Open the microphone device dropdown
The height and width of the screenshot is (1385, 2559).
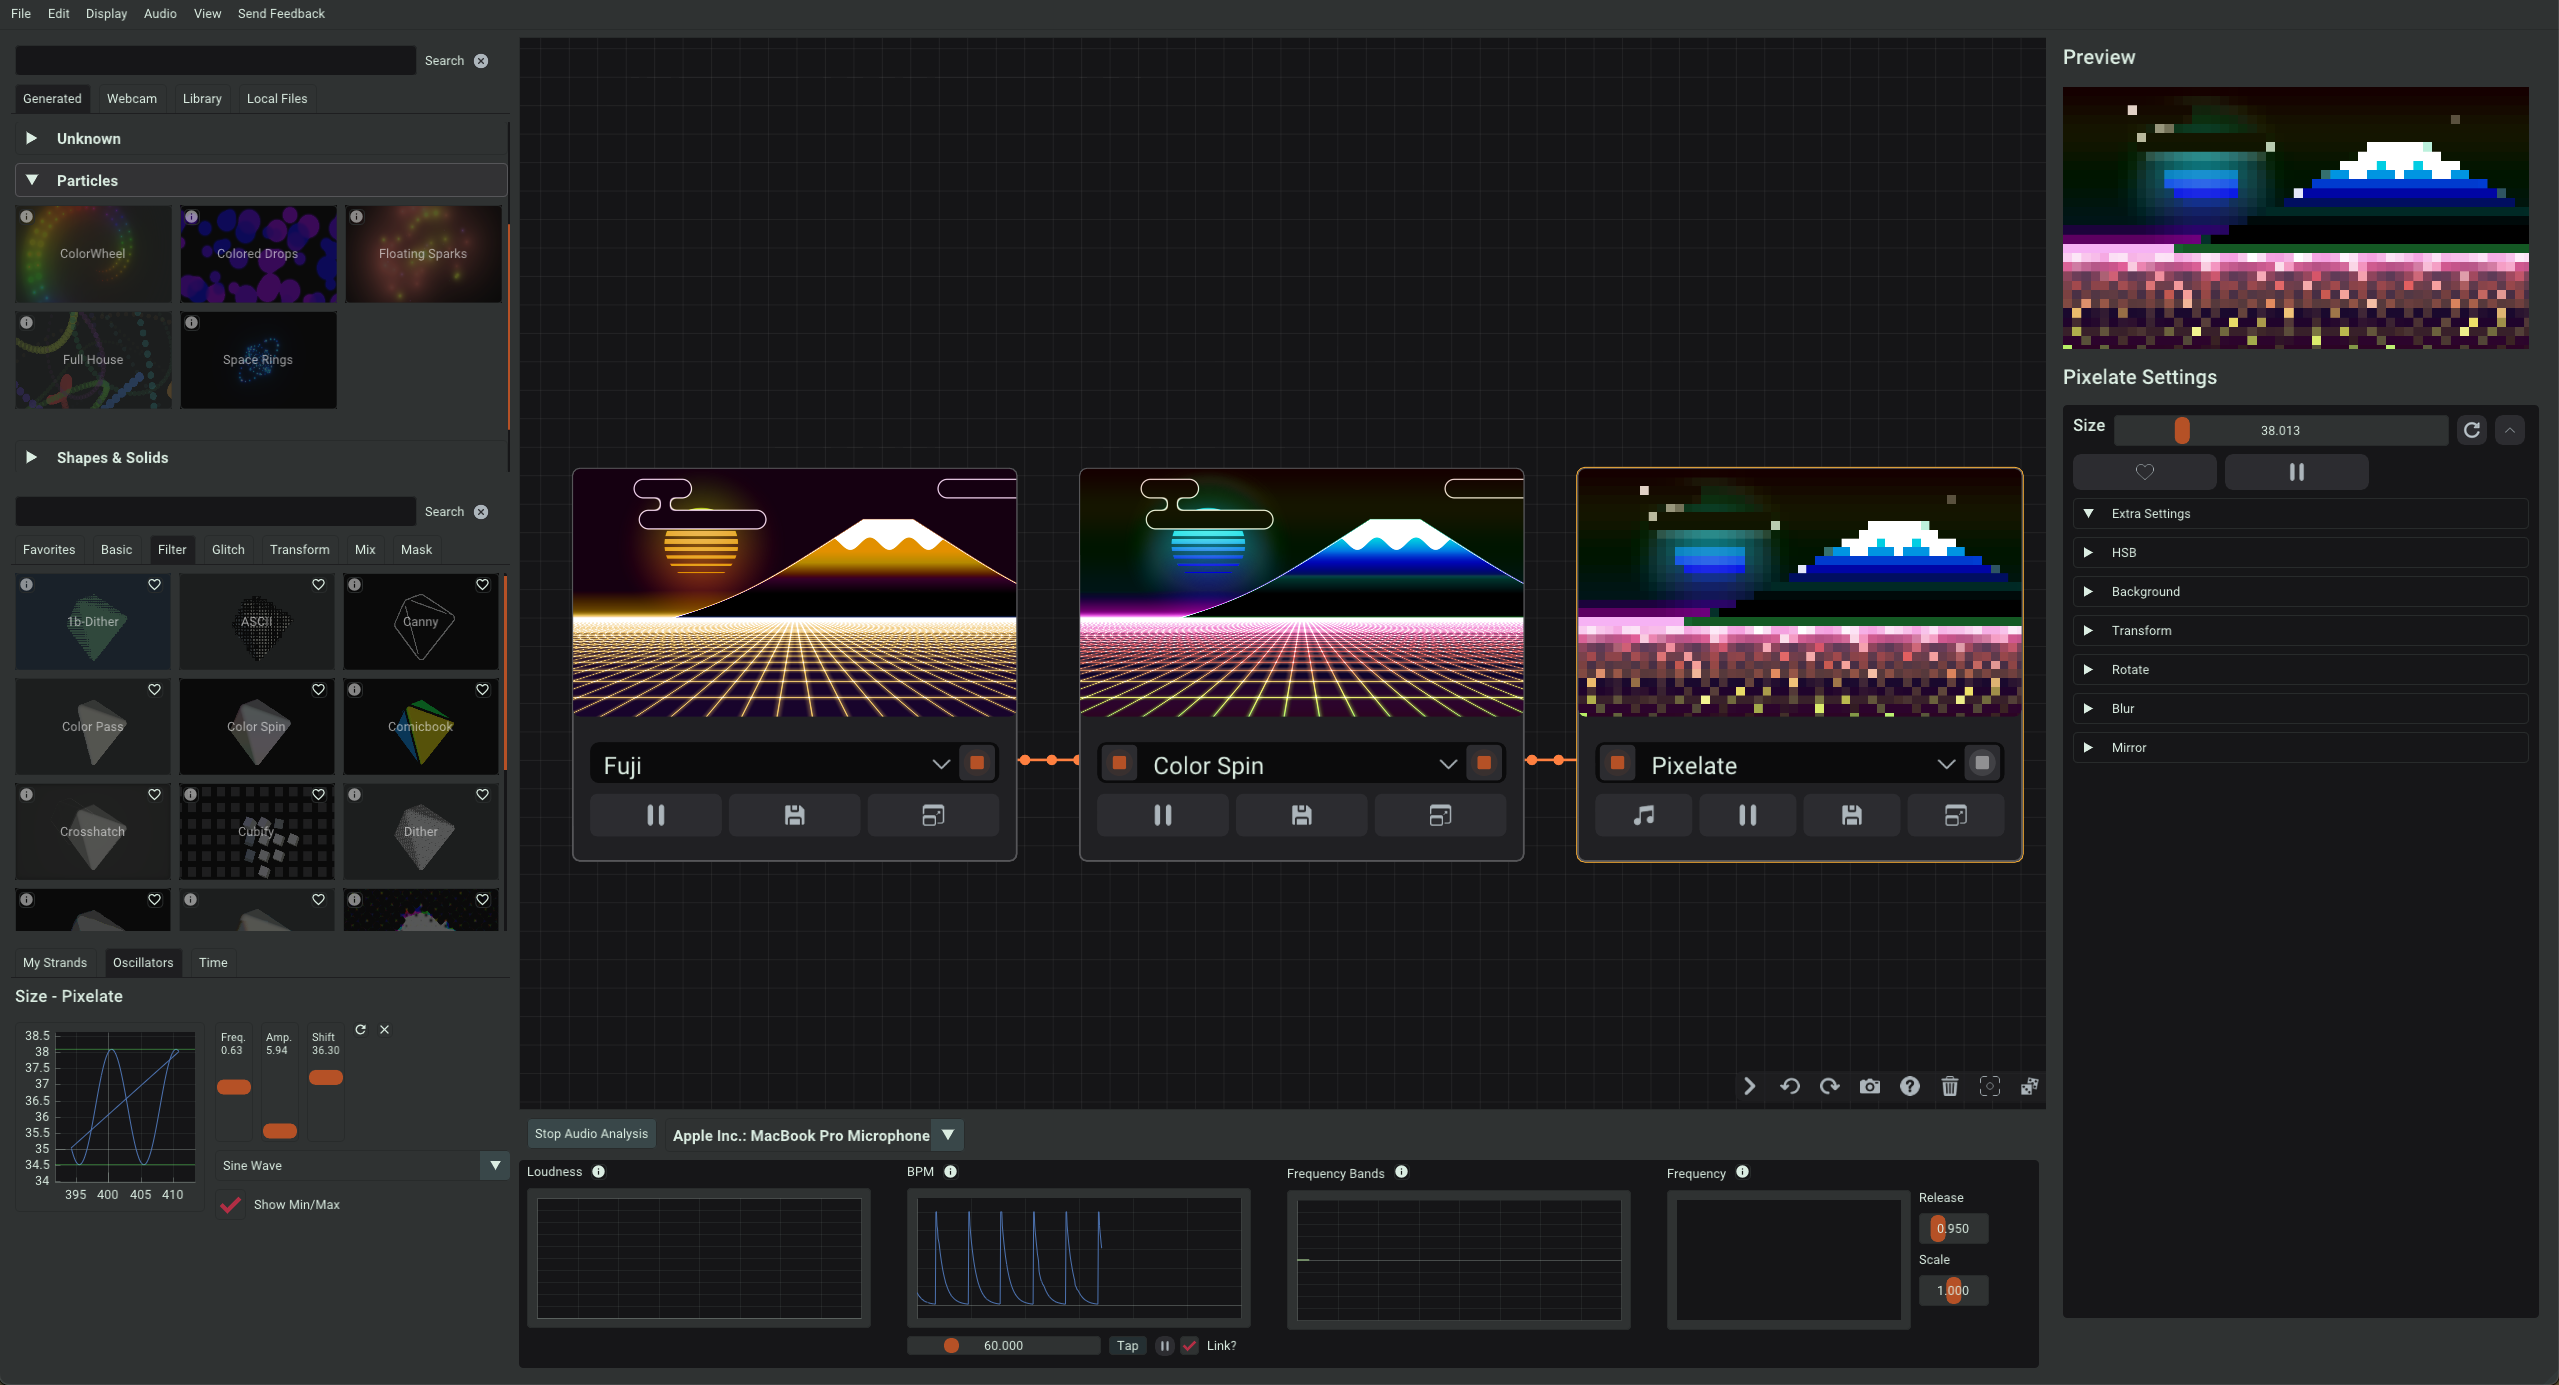pyautogui.click(x=948, y=1135)
